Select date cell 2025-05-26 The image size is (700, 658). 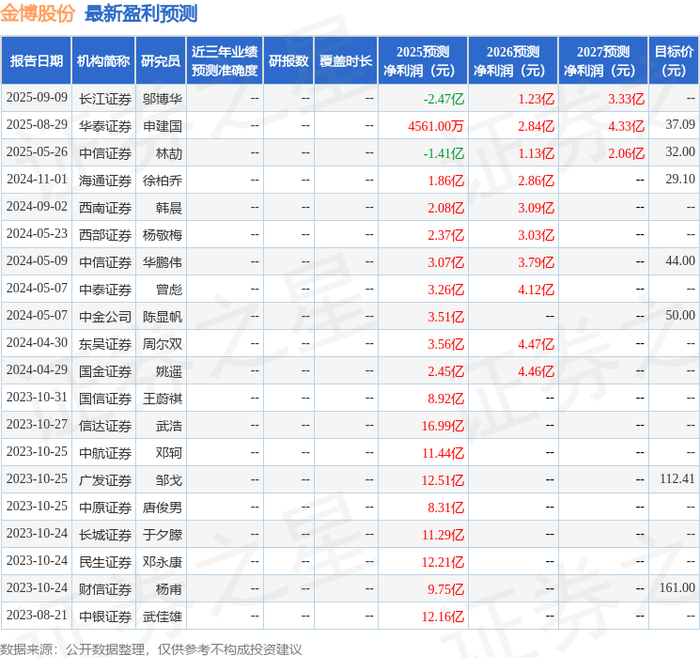point(37,152)
